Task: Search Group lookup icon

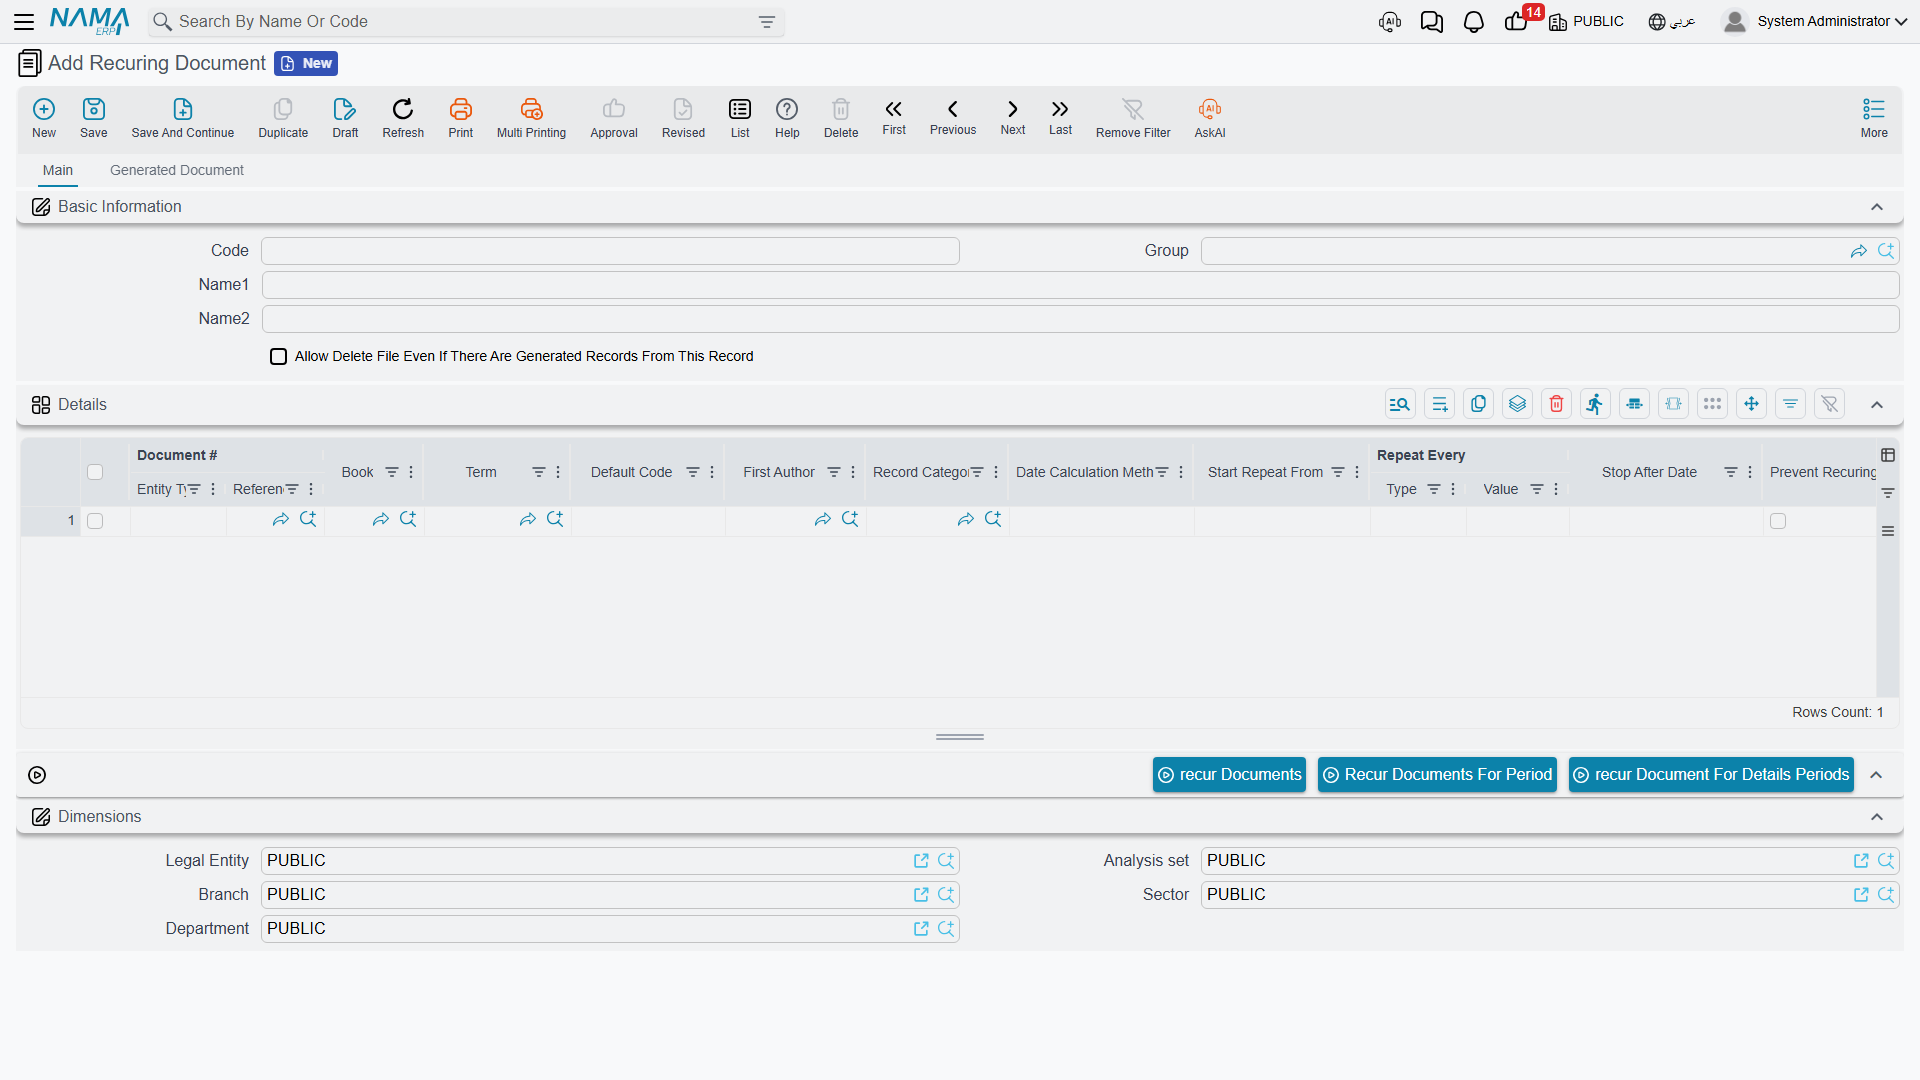Action: (1886, 251)
